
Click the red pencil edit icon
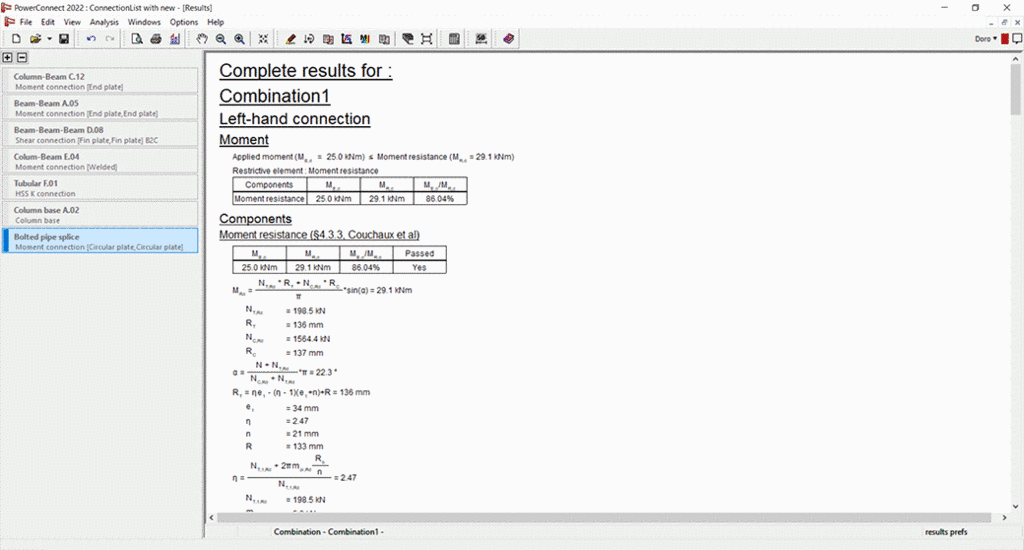[291, 39]
